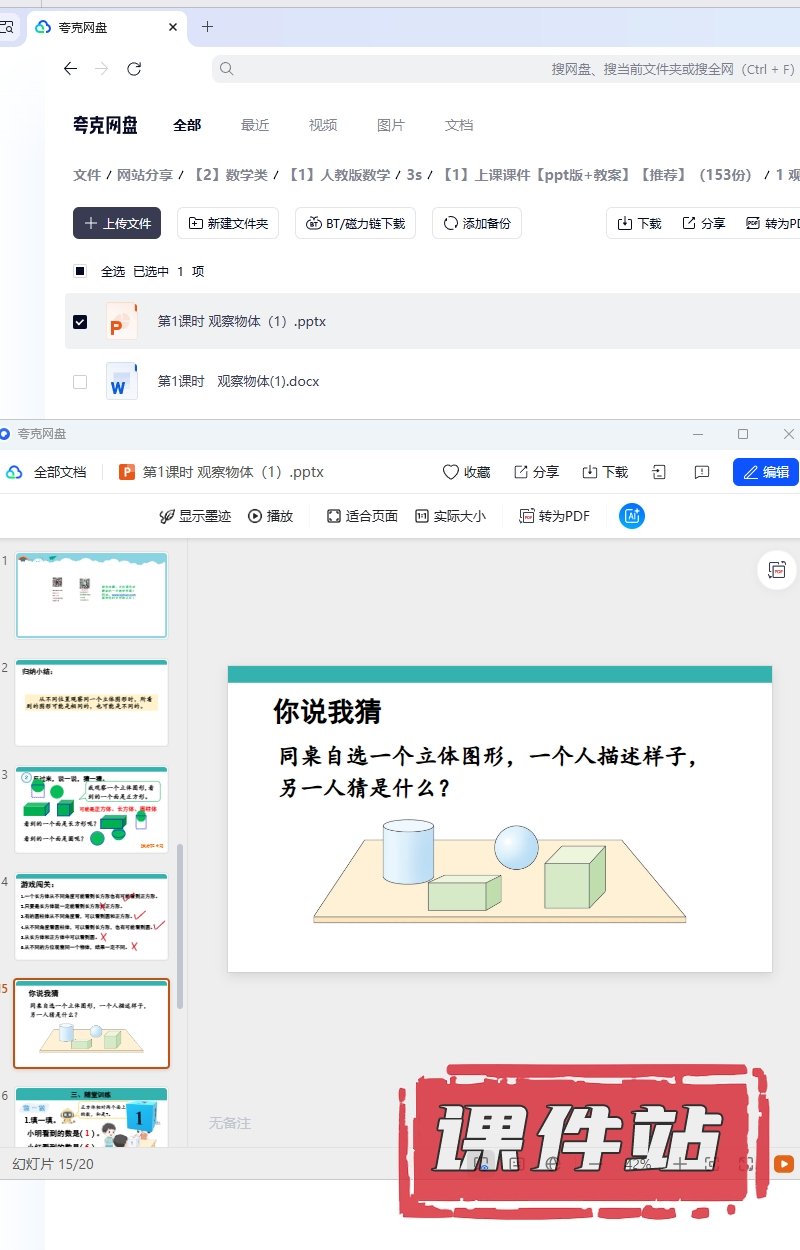
Task: Click the 上传文件 upload button
Action: 117,223
